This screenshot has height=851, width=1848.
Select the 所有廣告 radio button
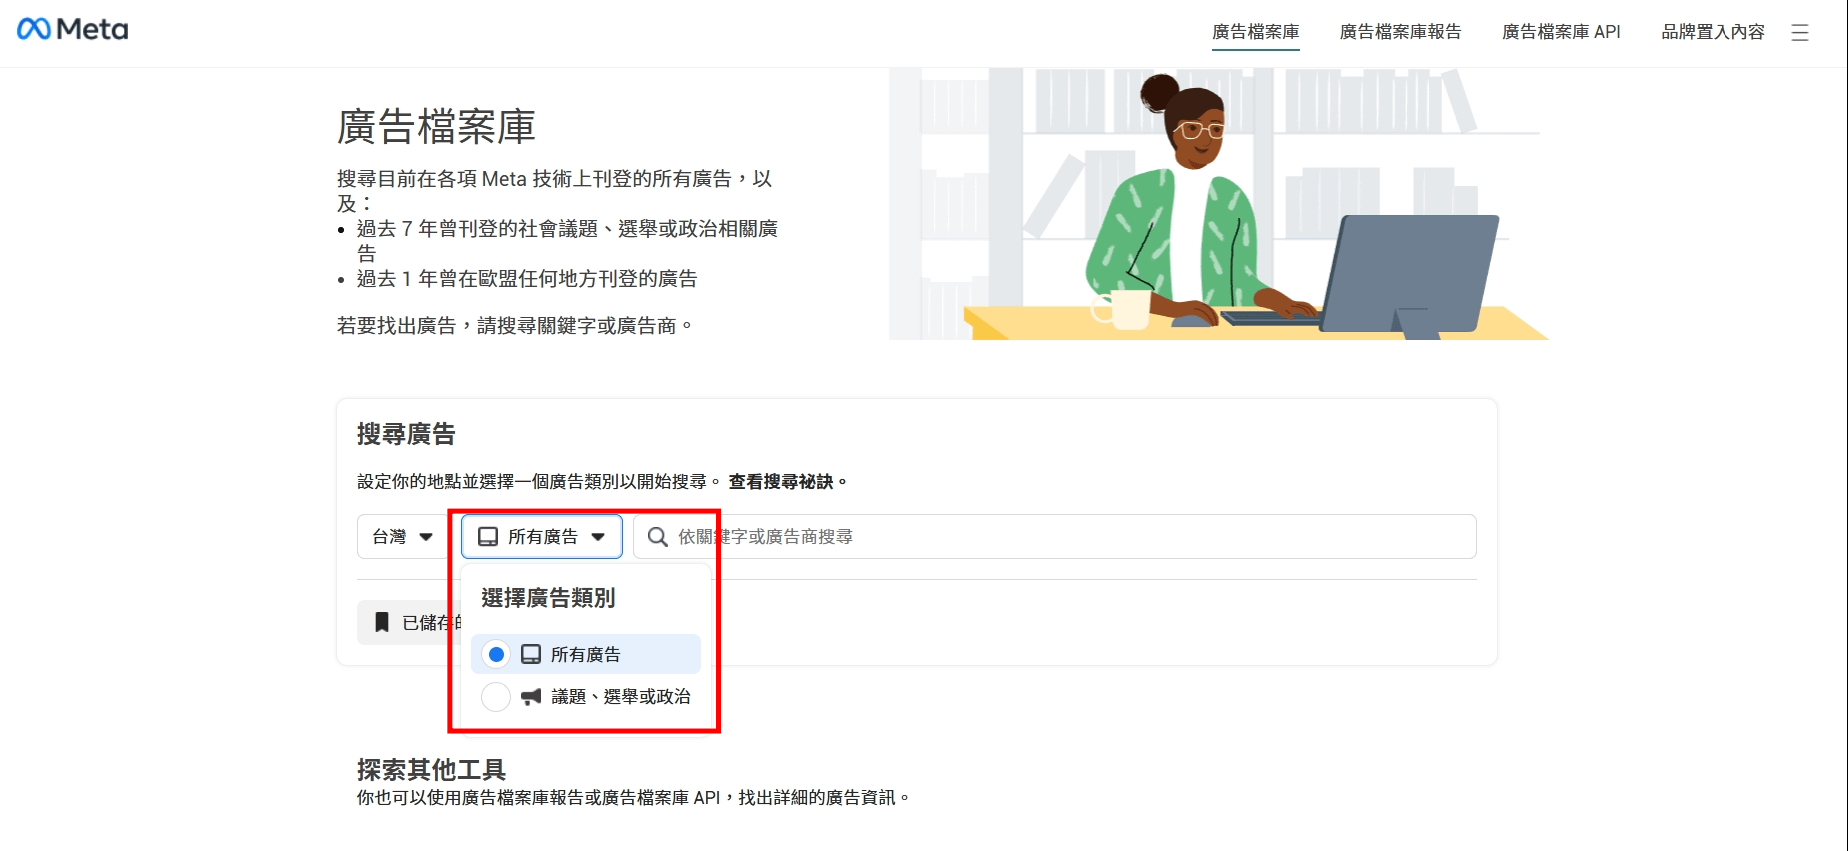[496, 655]
